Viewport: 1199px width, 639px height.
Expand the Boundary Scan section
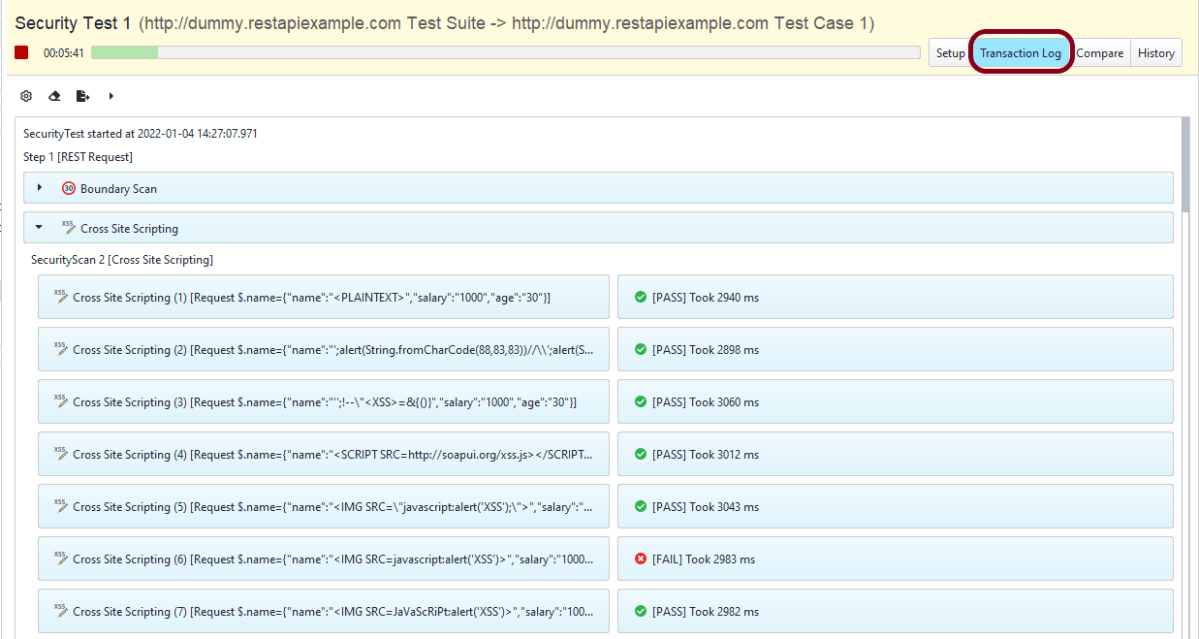(39, 188)
